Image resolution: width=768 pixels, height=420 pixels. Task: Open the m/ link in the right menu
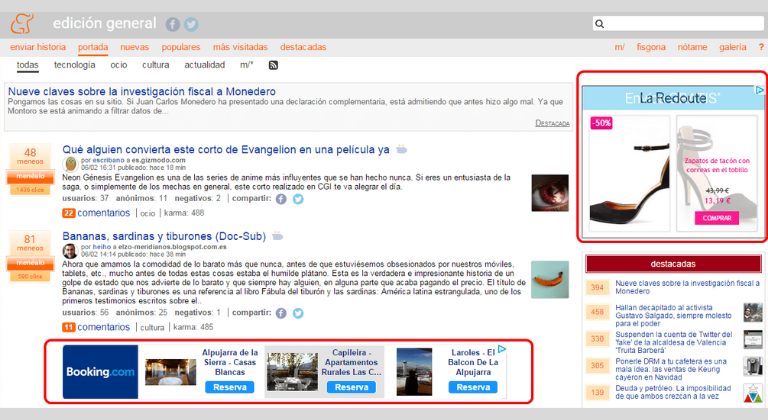(620, 47)
